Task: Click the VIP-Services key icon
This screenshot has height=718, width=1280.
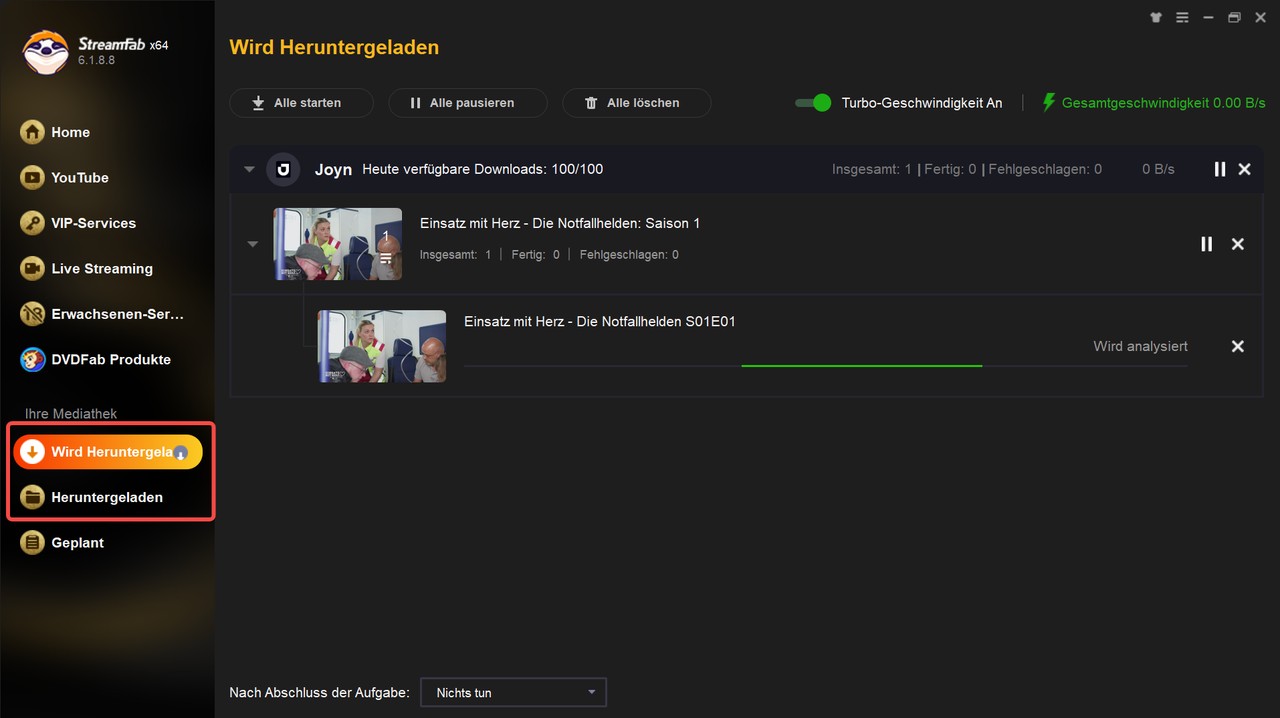Action: (33, 223)
